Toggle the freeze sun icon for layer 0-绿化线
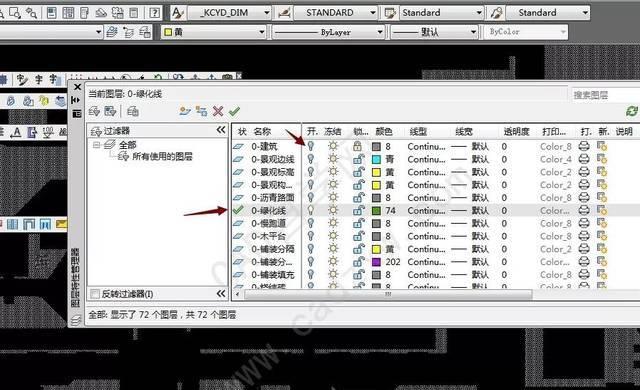The width and height of the screenshot is (640, 390). coord(333,211)
